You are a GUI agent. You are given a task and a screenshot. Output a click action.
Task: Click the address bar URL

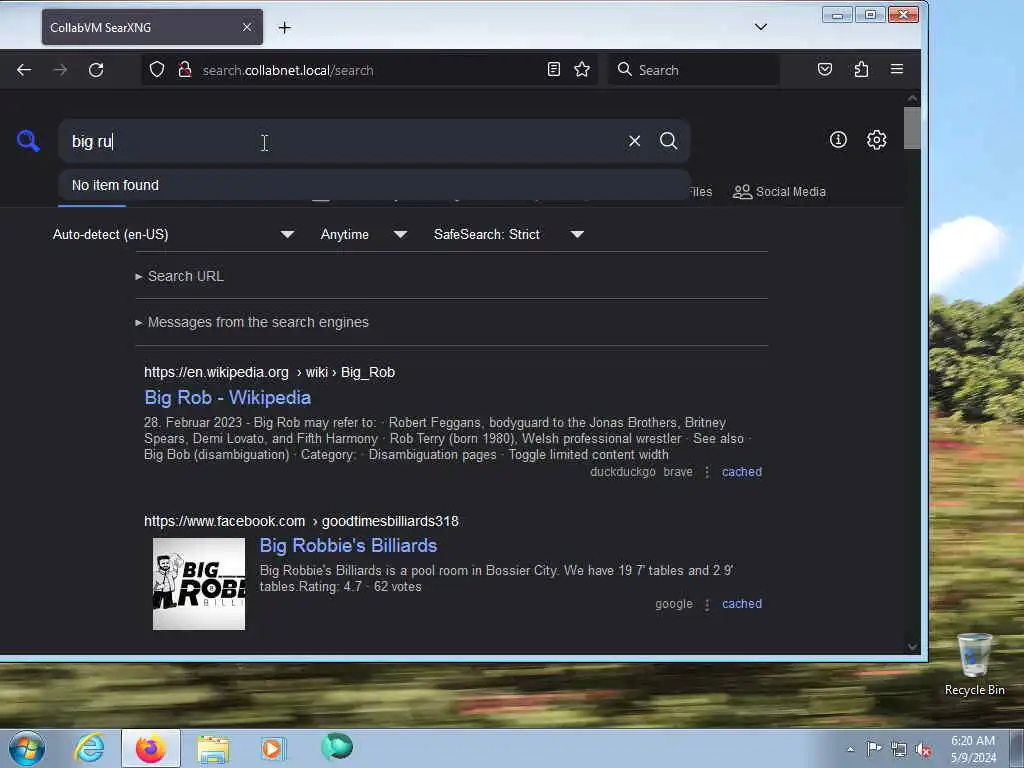click(288, 70)
